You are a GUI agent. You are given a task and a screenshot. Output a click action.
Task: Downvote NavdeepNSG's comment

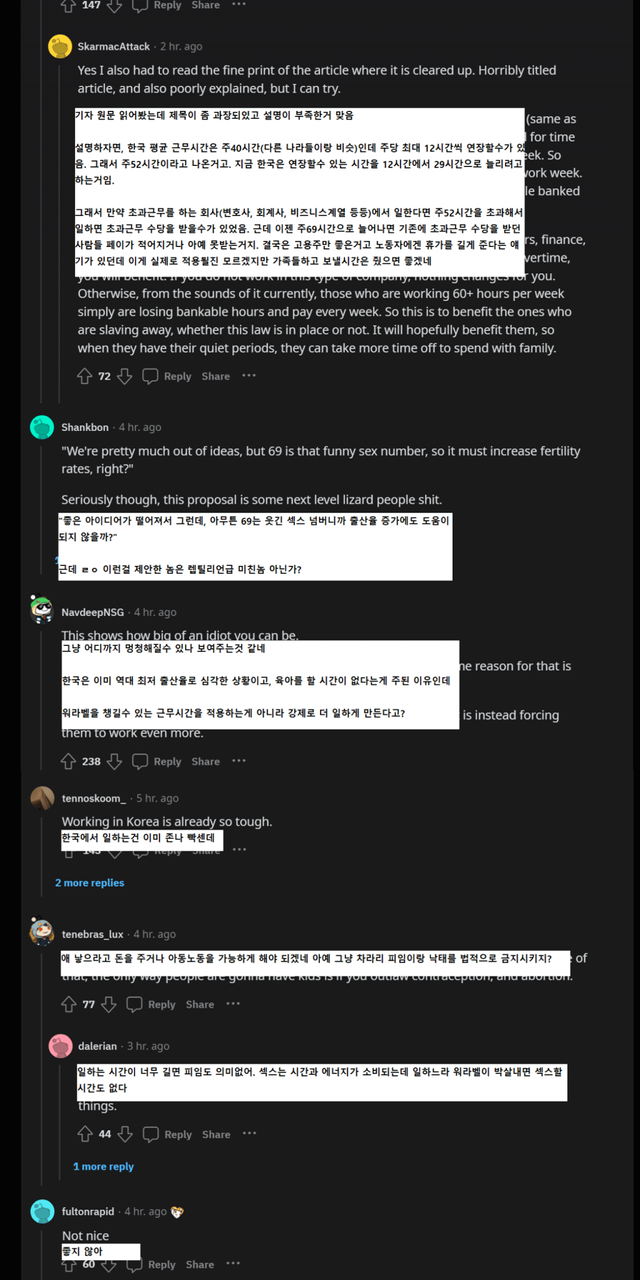[x=115, y=761]
